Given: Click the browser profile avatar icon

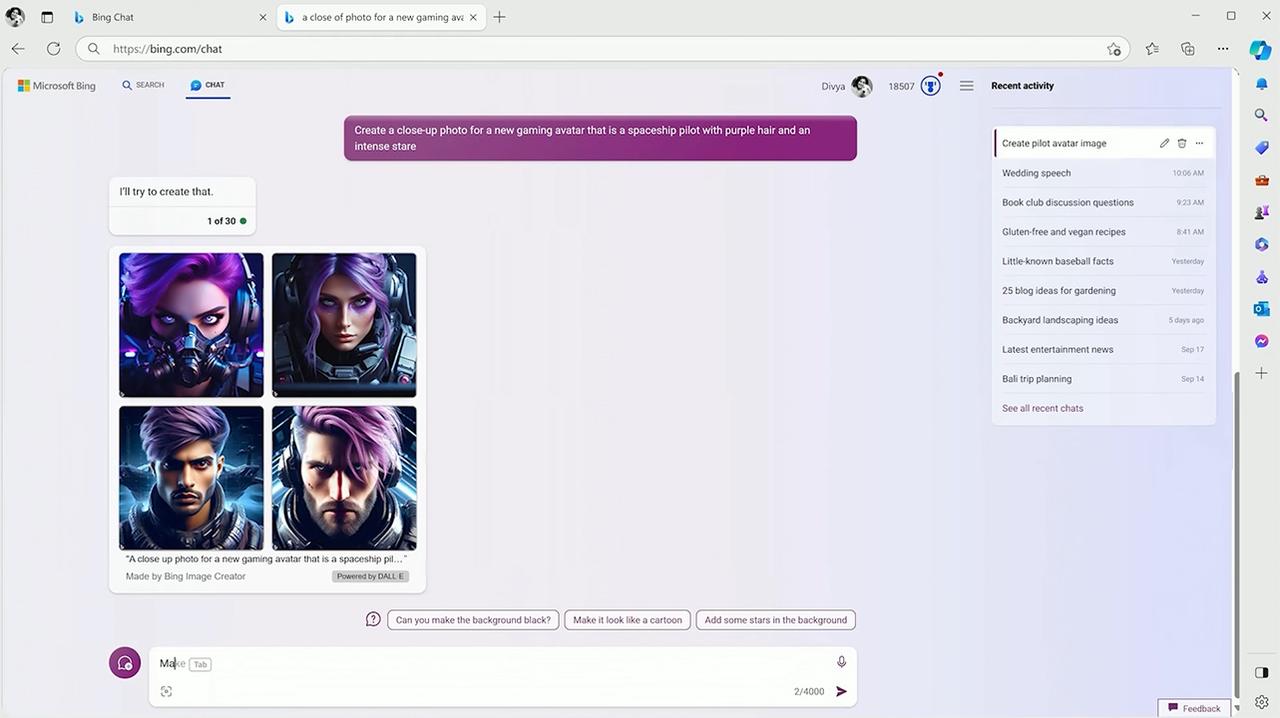Looking at the screenshot, I should click(15, 17).
